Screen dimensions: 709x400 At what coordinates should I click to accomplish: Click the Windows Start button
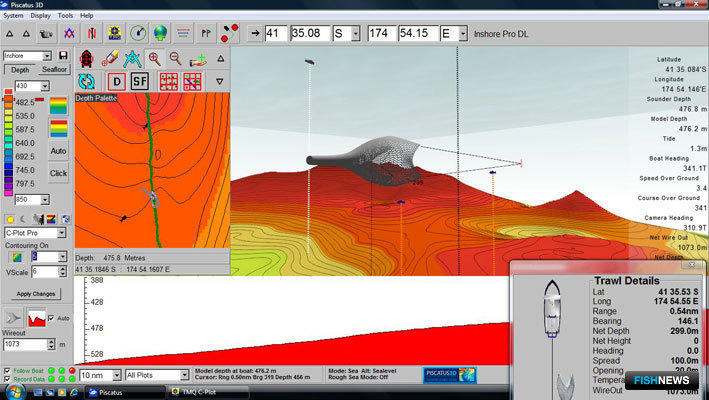(x=15, y=391)
